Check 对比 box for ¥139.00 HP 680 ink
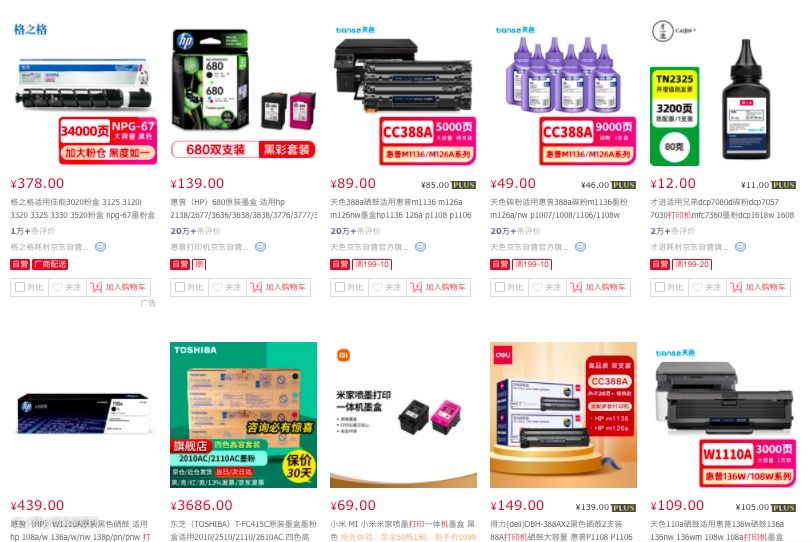 (180, 287)
